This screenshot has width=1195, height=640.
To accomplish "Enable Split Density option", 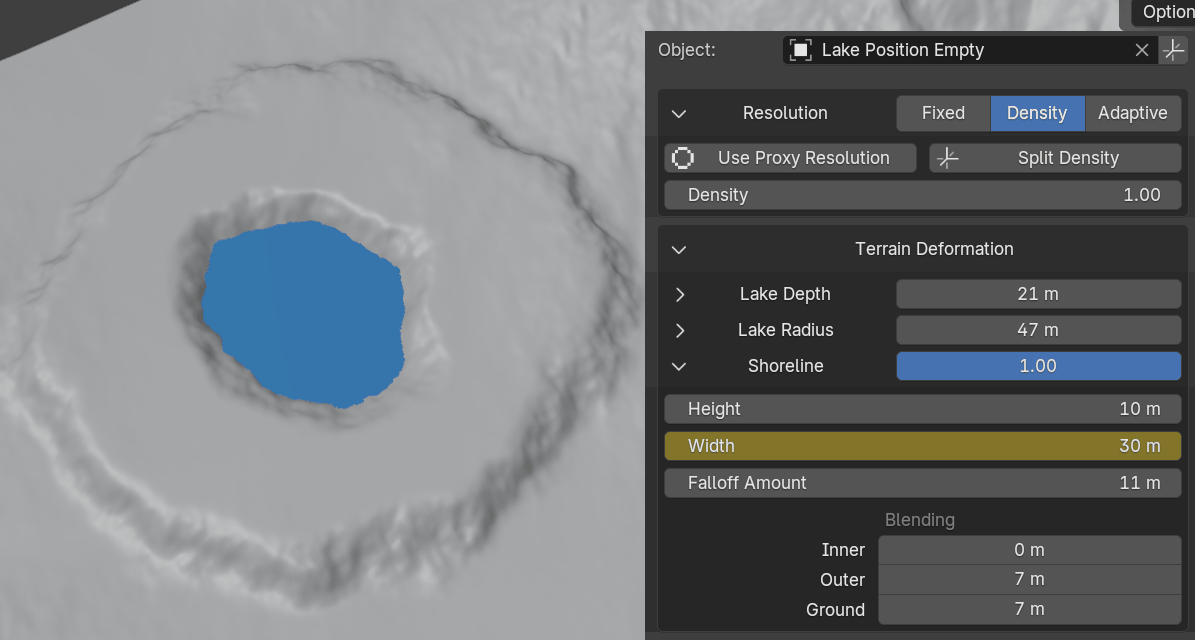I will pyautogui.click(x=1056, y=158).
